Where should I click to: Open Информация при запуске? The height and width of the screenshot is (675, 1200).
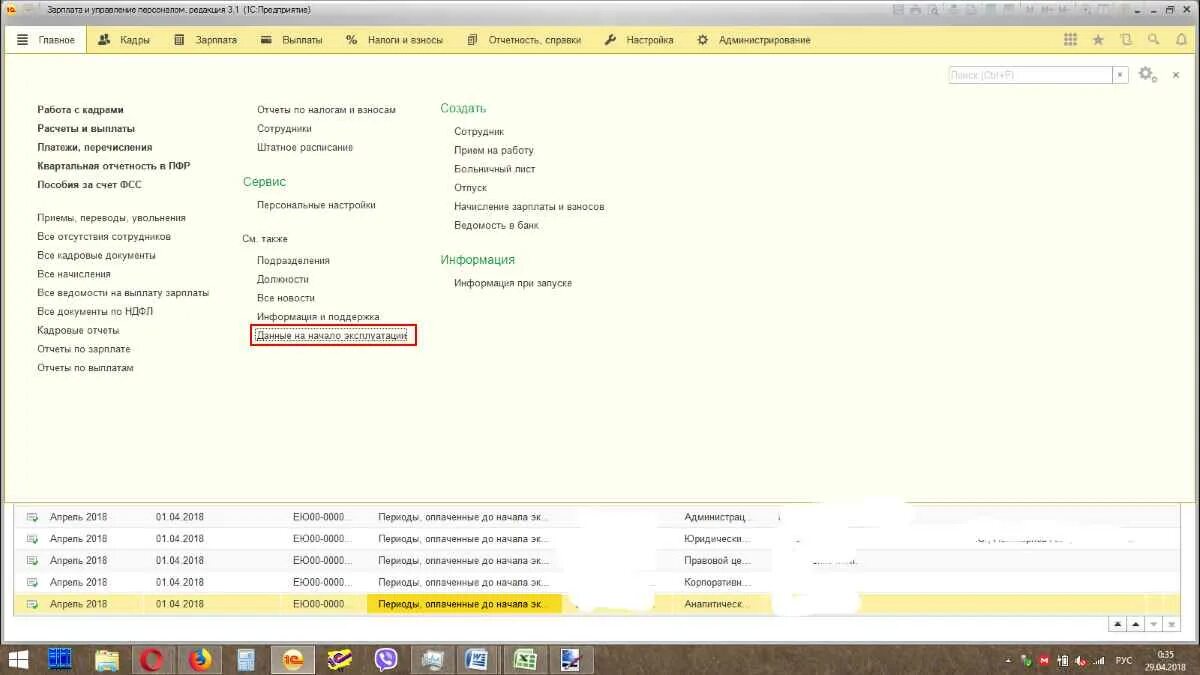tap(513, 283)
